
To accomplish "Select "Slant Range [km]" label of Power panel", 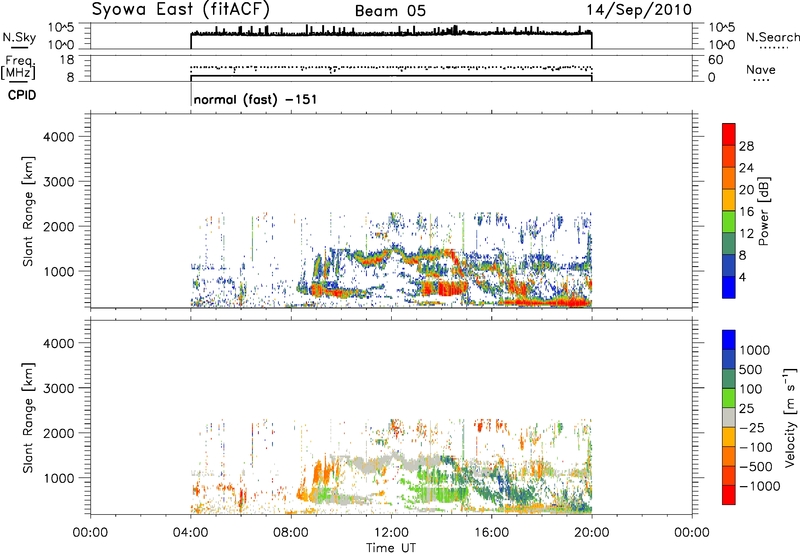I will (x=28, y=211).
